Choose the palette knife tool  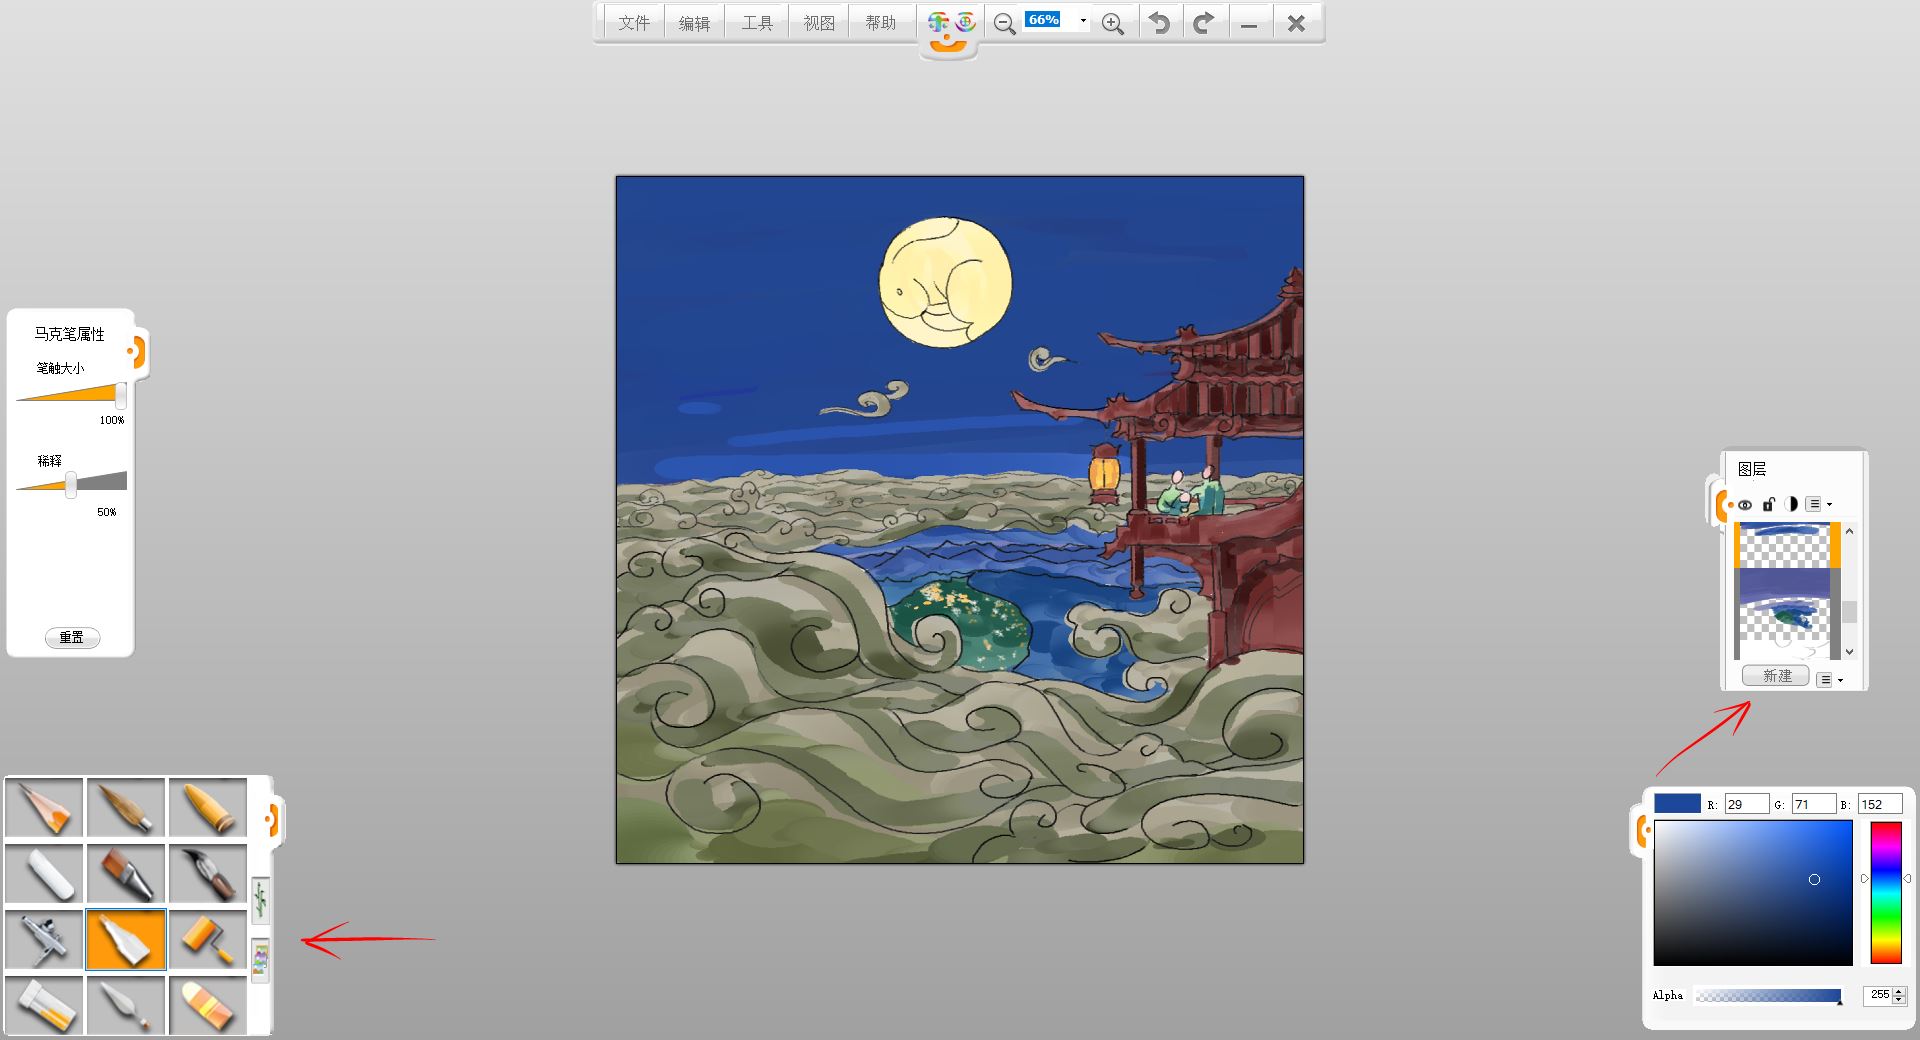point(126,1005)
